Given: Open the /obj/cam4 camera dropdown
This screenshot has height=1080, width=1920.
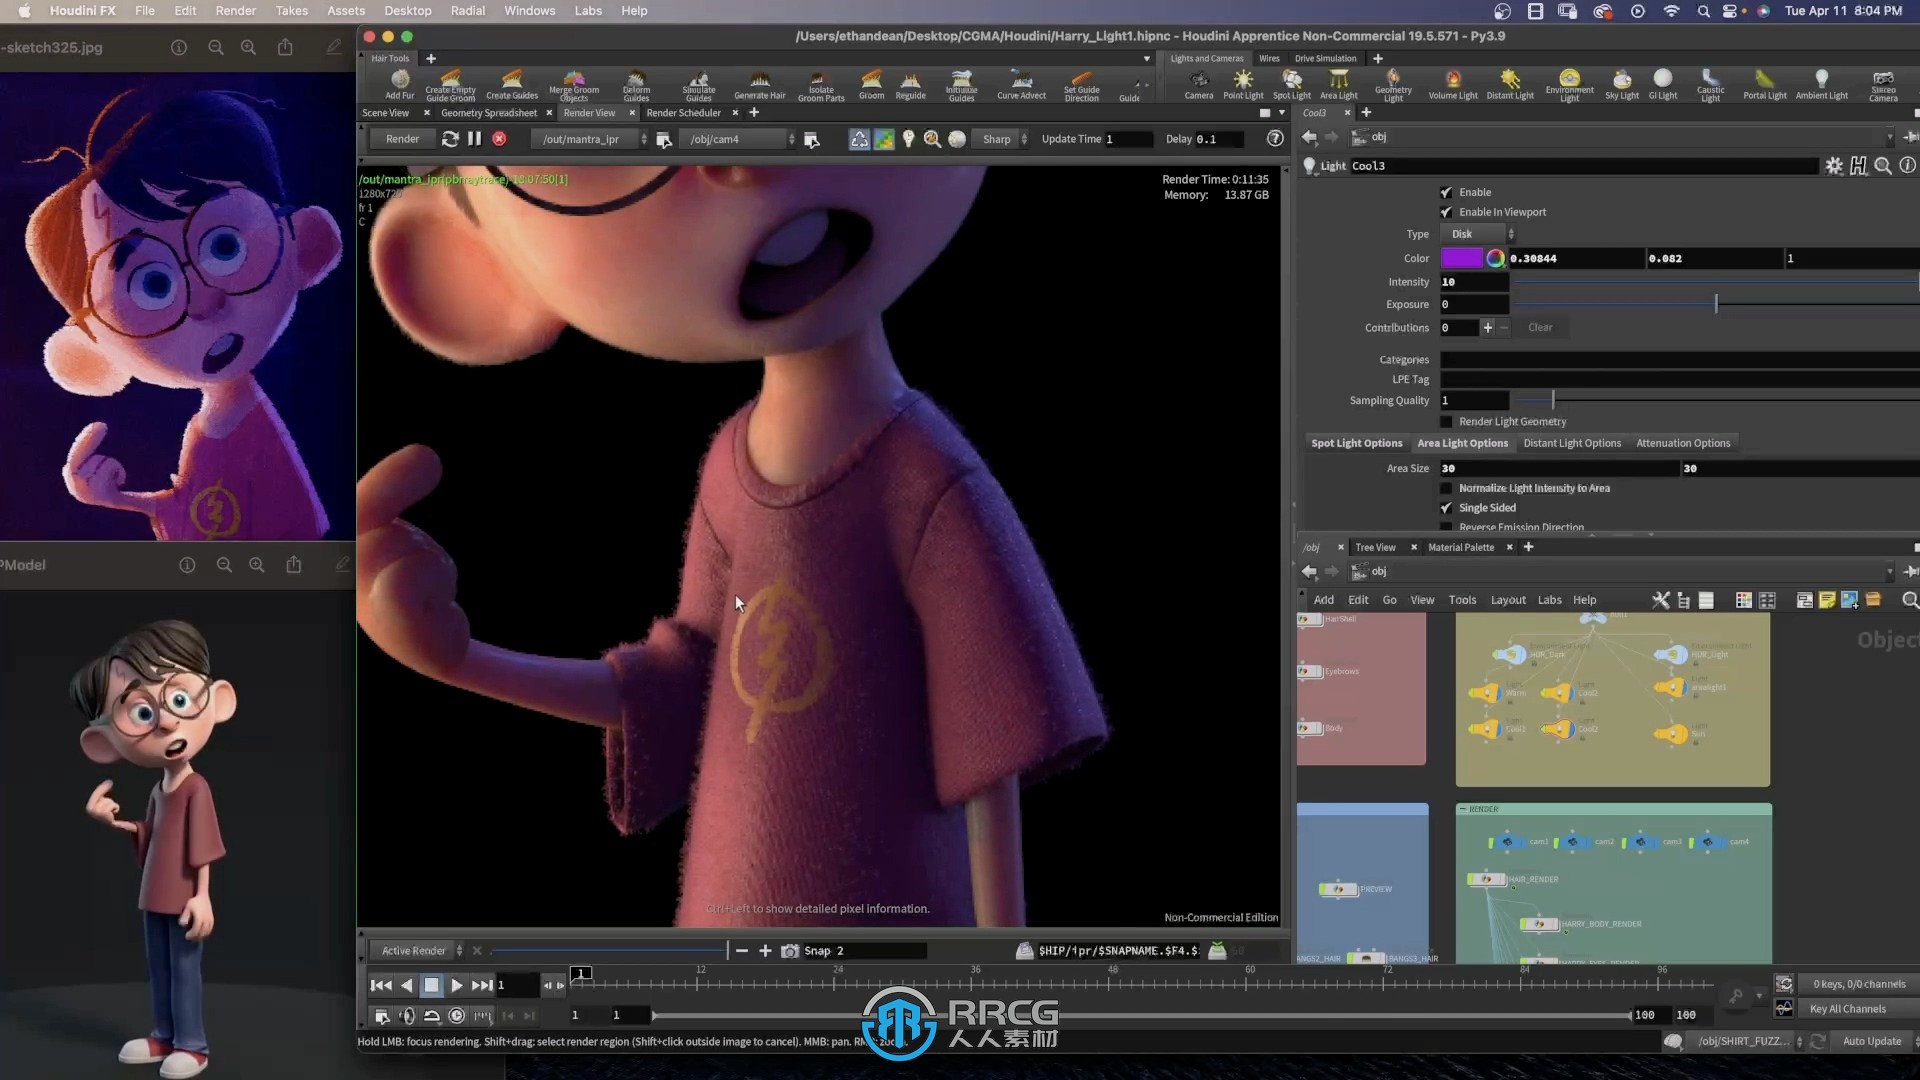Looking at the screenshot, I should click(738, 139).
